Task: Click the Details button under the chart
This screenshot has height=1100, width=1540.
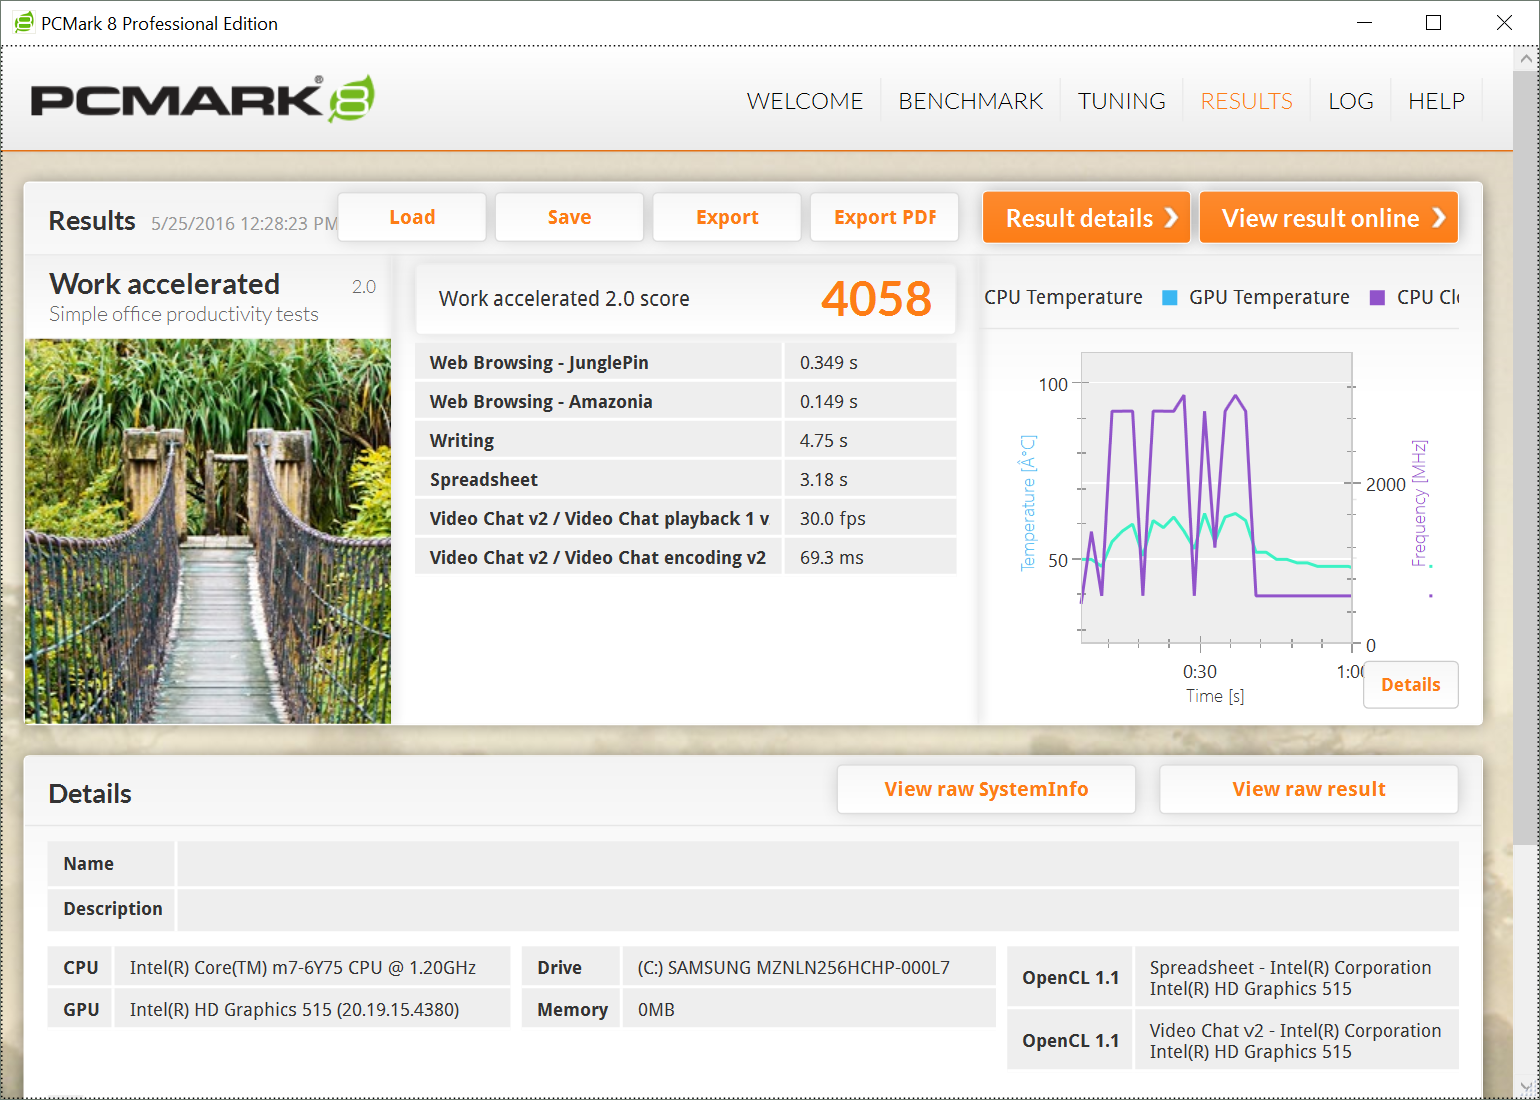Action: (x=1410, y=685)
